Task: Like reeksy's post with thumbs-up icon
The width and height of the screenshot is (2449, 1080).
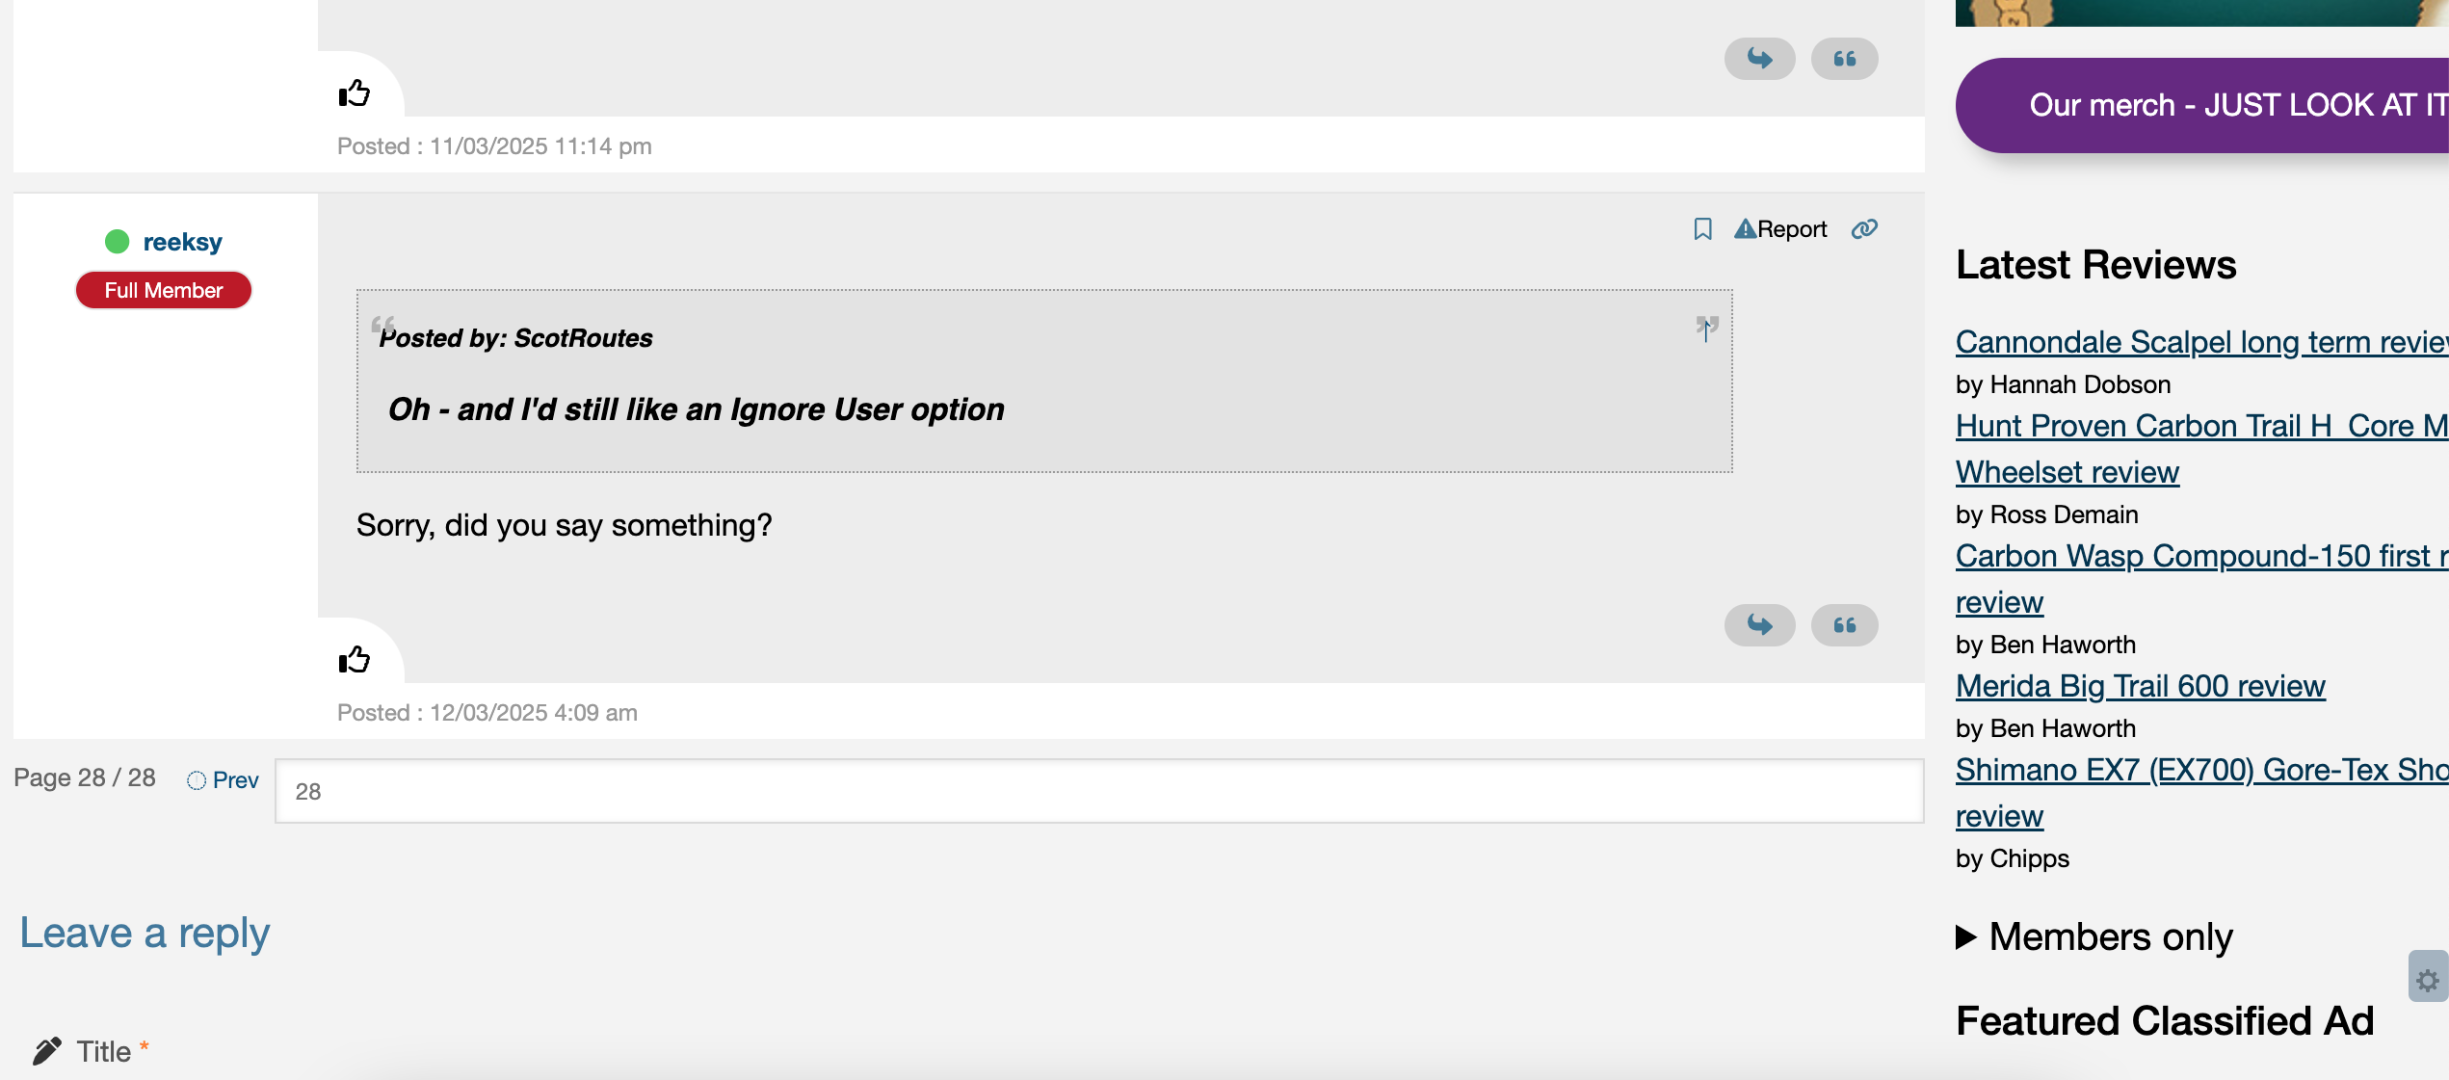Action: [354, 660]
